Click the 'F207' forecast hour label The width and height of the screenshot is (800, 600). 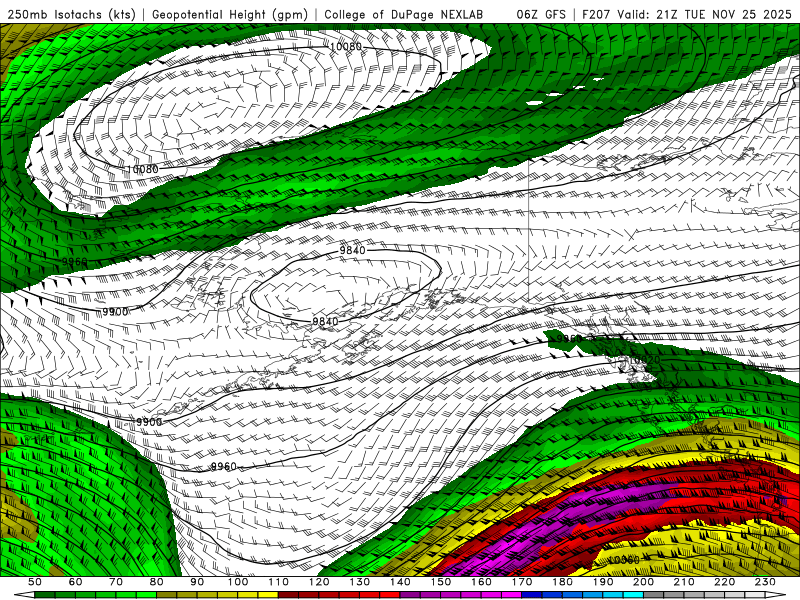tap(596, 15)
